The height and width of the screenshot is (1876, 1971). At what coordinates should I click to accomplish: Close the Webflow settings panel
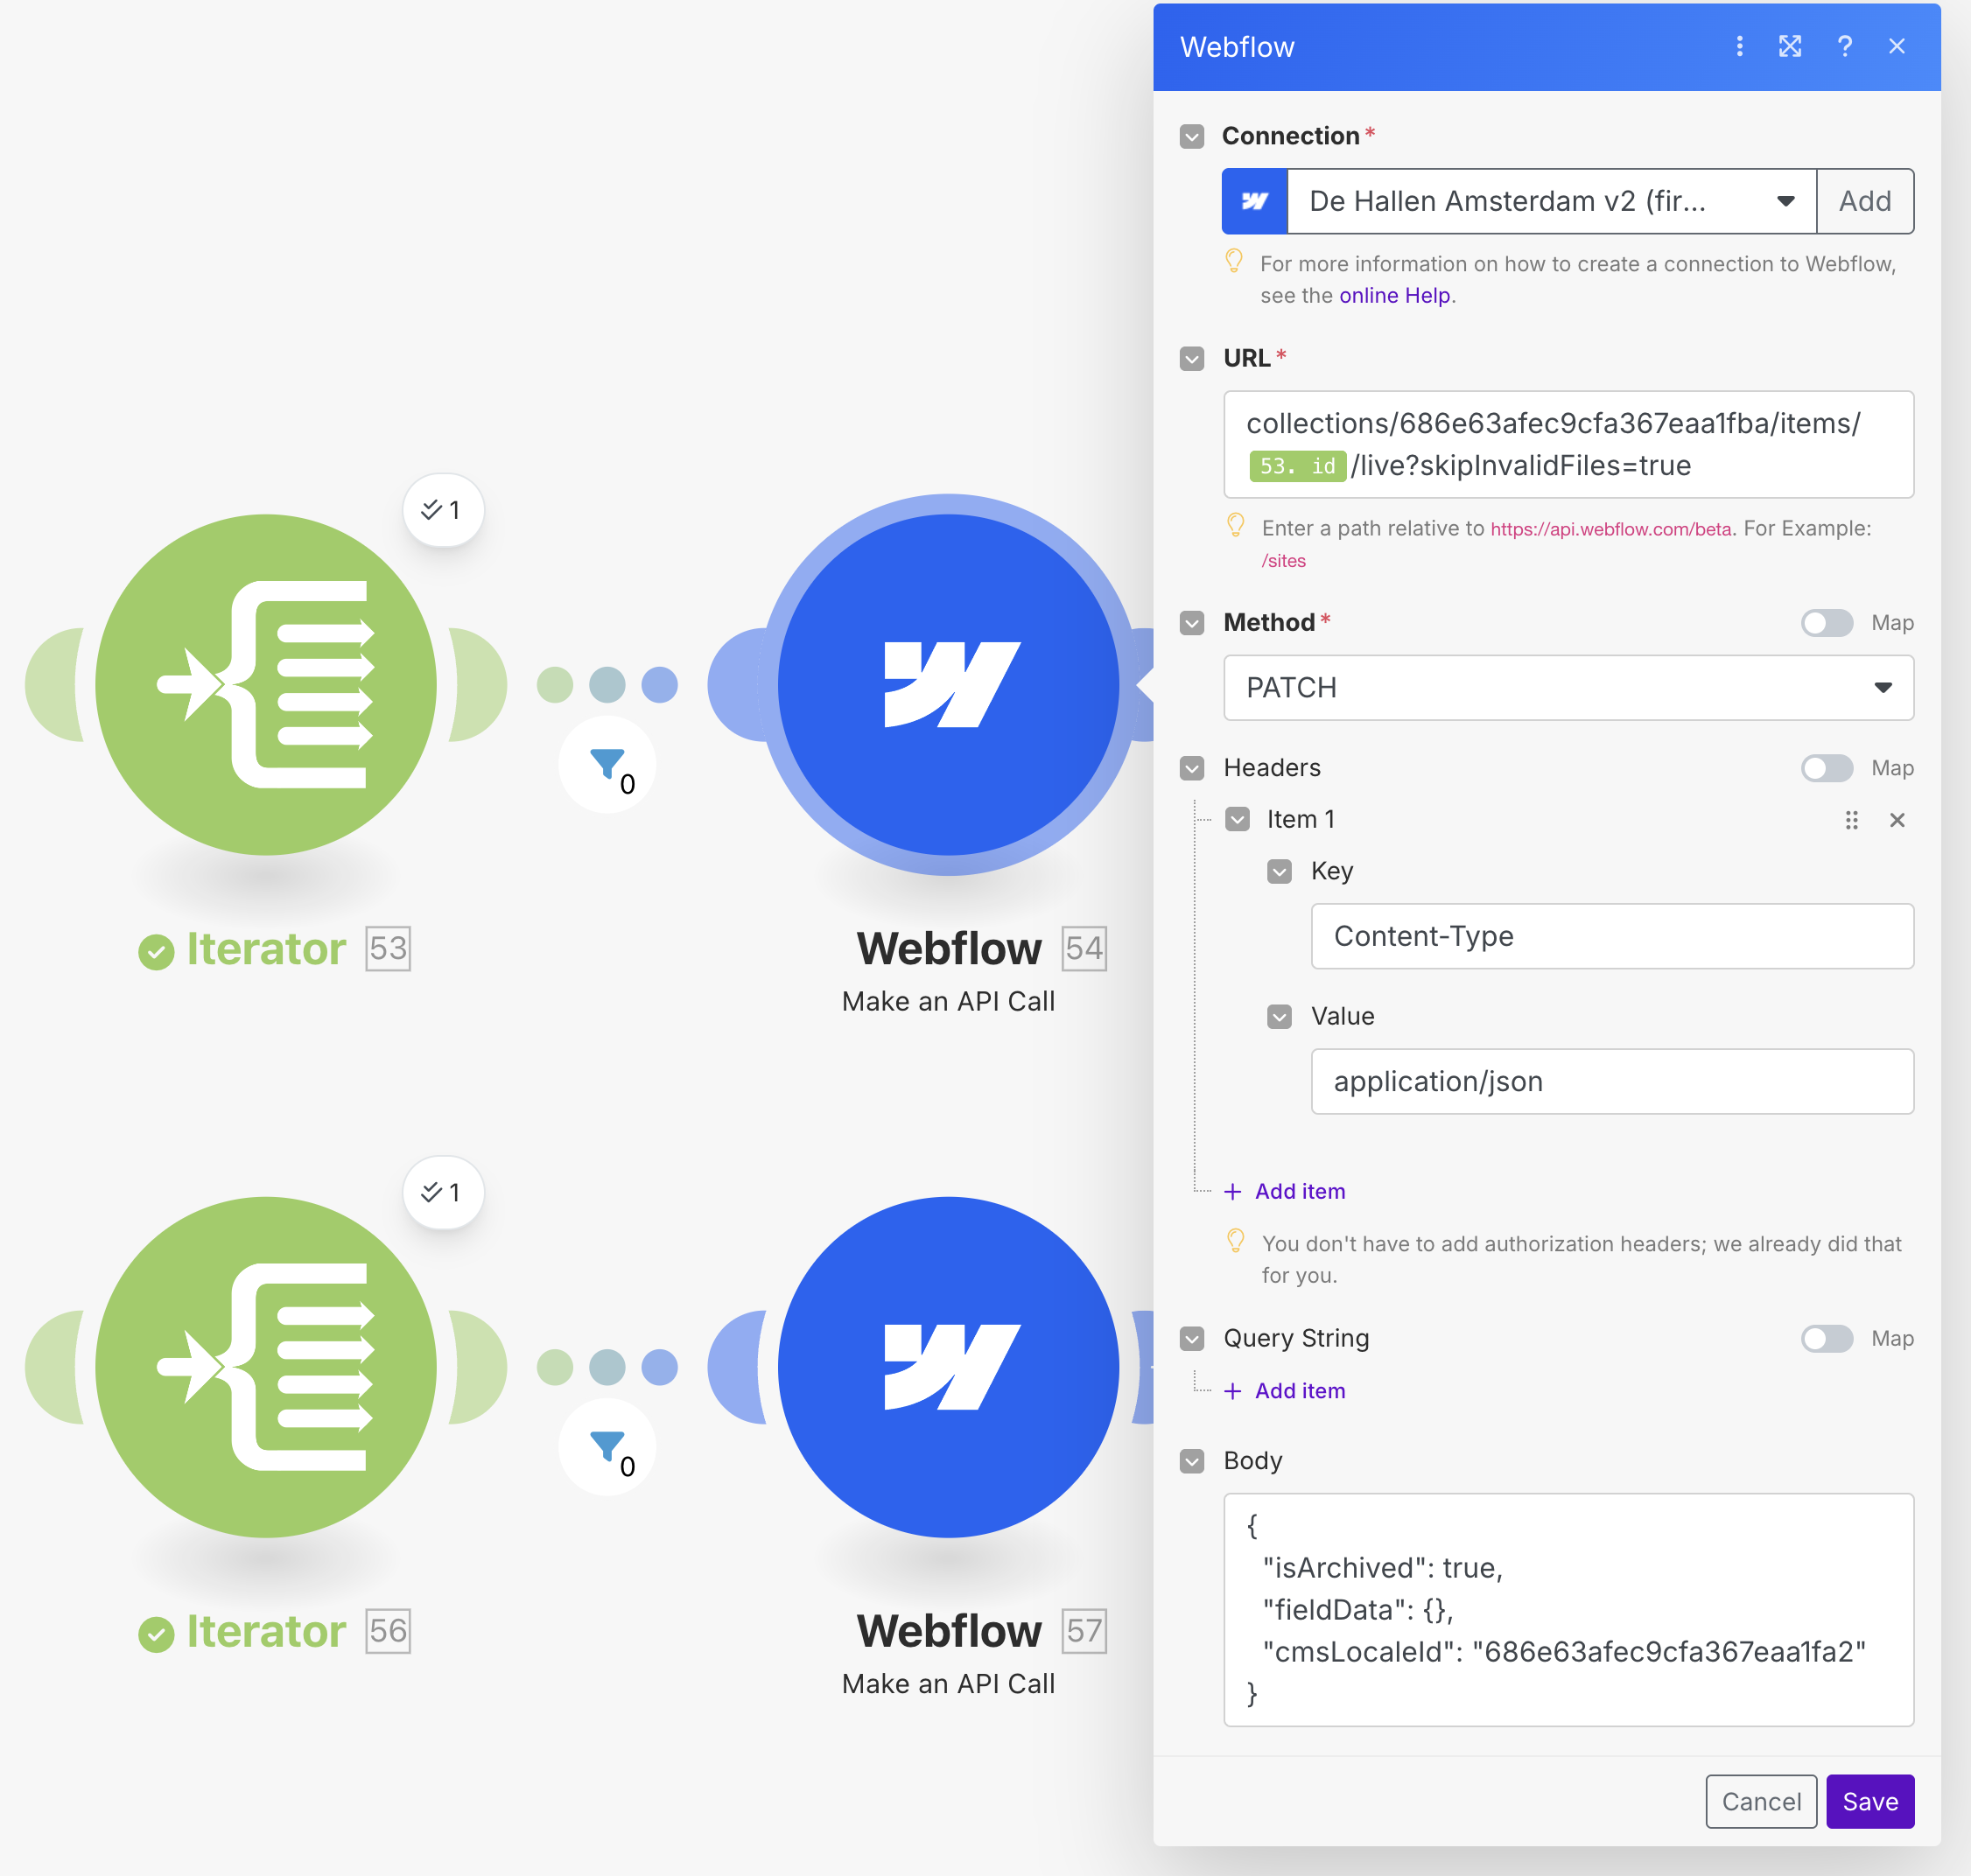point(1896,46)
